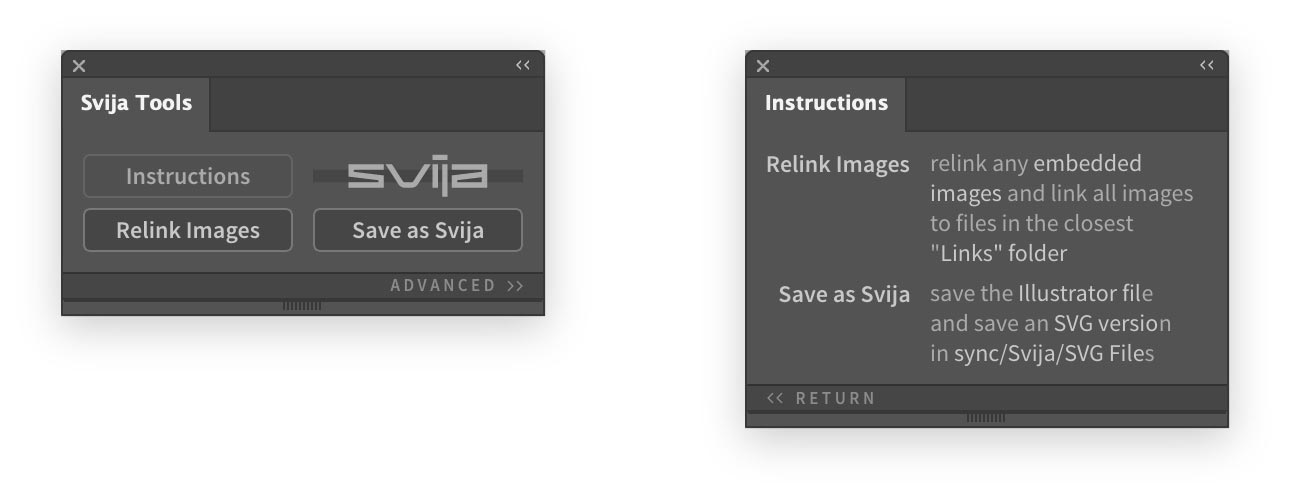Image resolution: width=1290 pixels, height=500 pixels.
Task: Click the Instructions panel bottom resize grip
Action: point(986,418)
